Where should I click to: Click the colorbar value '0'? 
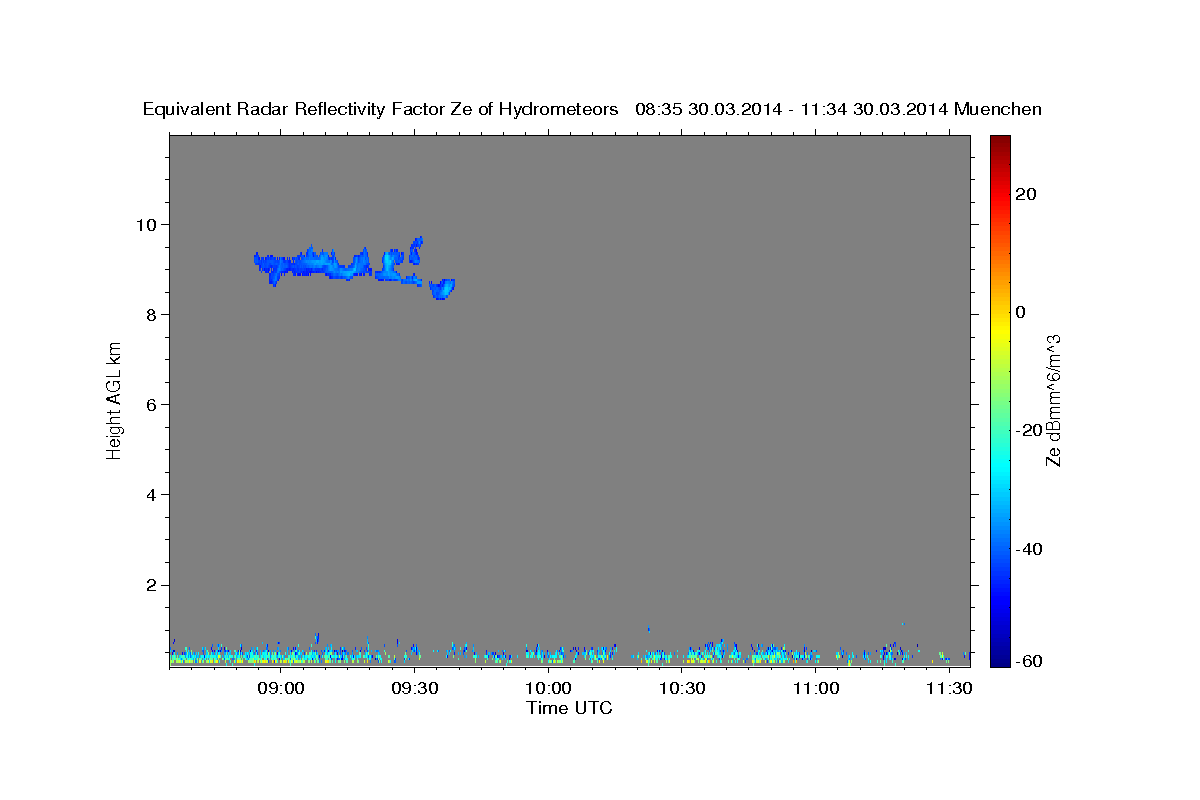pyautogui.click(x=1021, y=312)
